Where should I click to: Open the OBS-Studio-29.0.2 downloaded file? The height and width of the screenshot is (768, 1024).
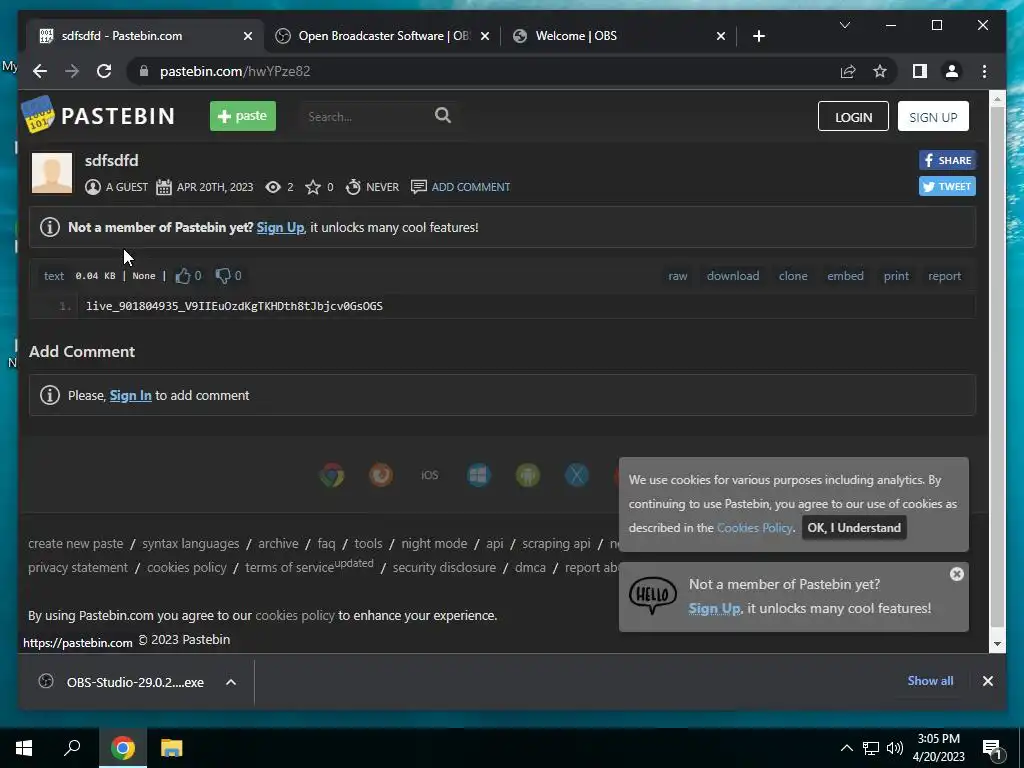point(135,682)
